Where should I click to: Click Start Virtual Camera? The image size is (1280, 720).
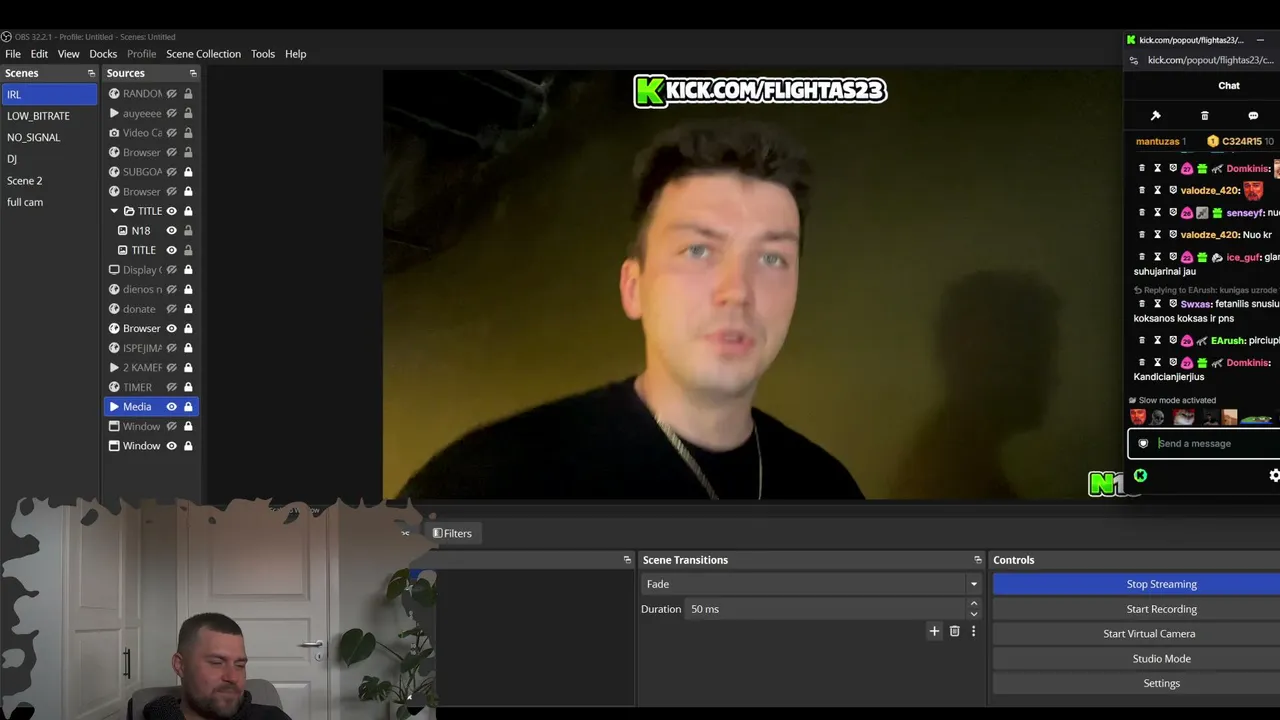[x=1137, y=634]
